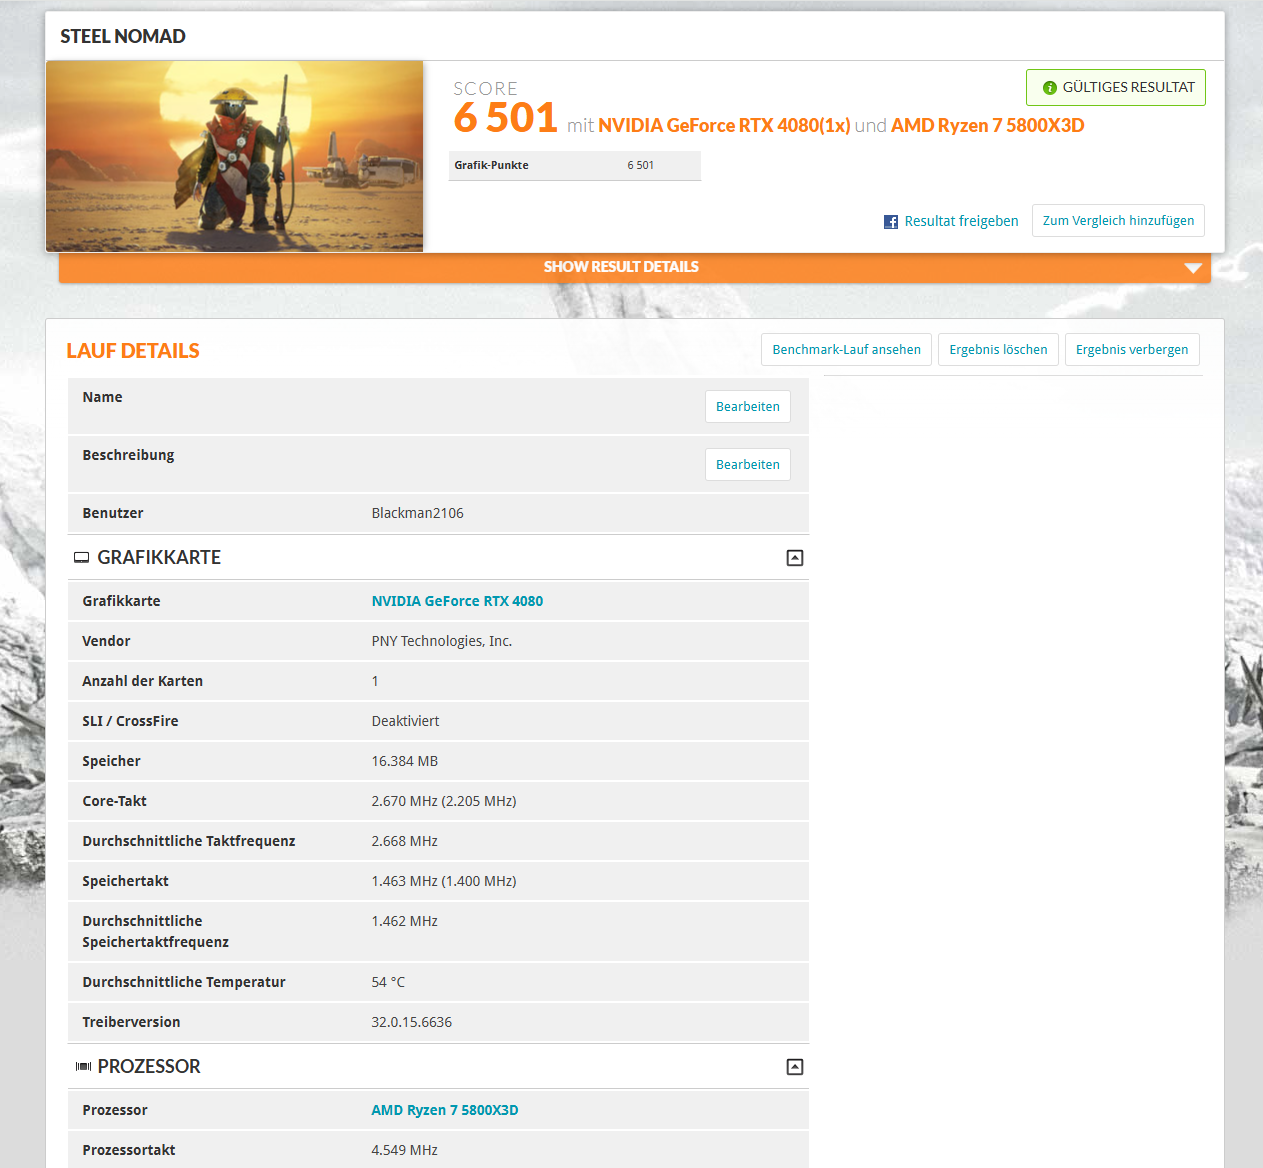This screenshot has height=1168, width=1263.
Task: Click the STEEL NOMAD title
Action: (x=123, y=36)
